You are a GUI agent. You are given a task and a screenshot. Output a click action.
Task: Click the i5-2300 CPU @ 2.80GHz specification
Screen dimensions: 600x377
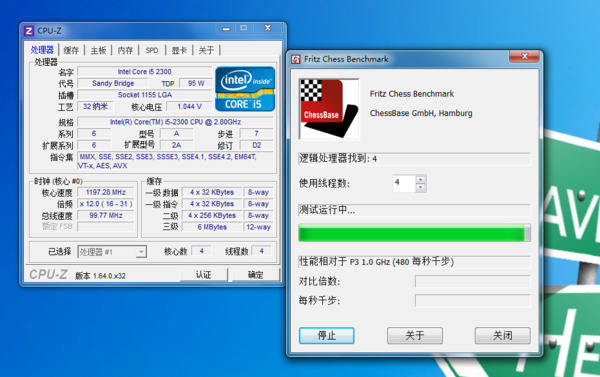pos(176,122)
